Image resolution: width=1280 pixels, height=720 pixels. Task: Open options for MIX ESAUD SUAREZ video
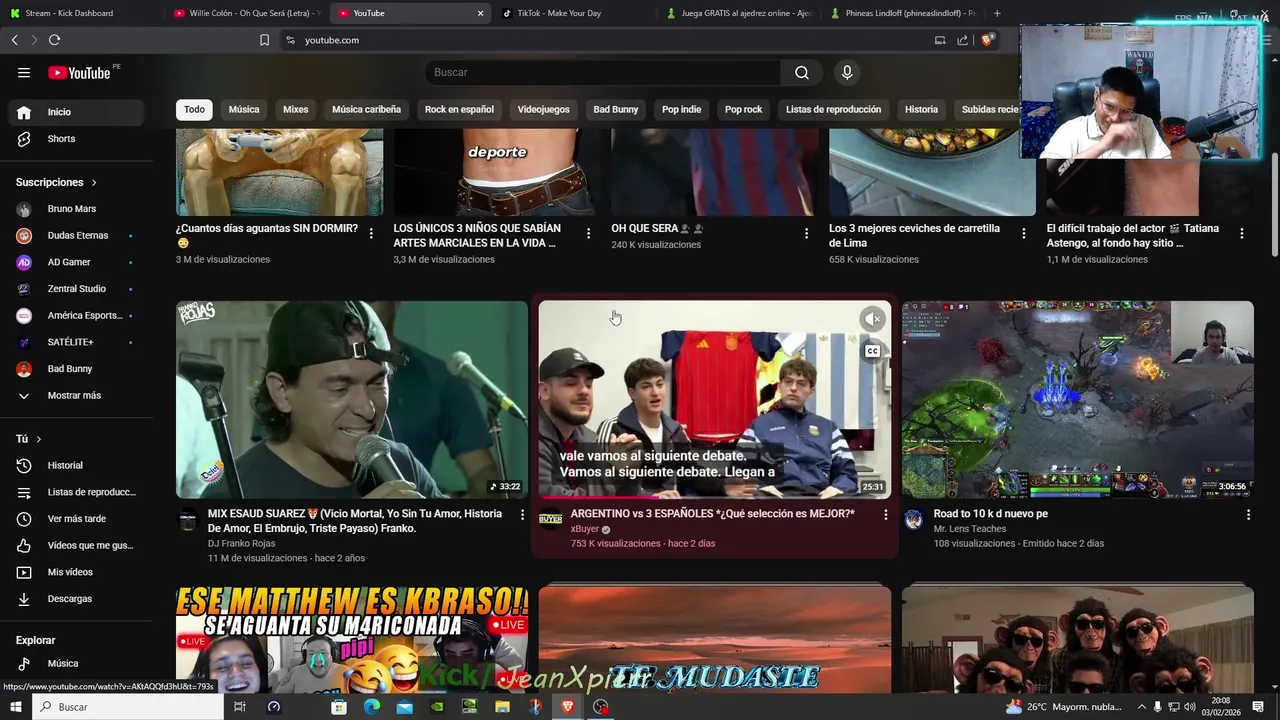(521, 514)
